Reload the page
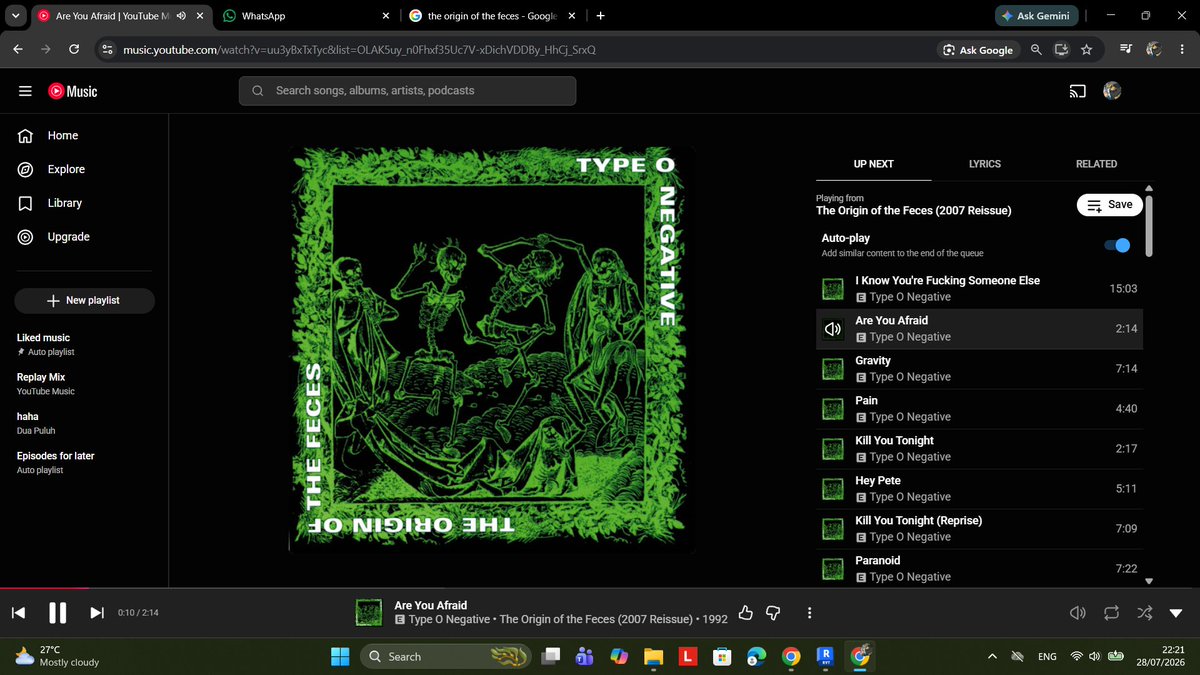The width and height of the screenshot is (1200, 675). click(74, 50)
